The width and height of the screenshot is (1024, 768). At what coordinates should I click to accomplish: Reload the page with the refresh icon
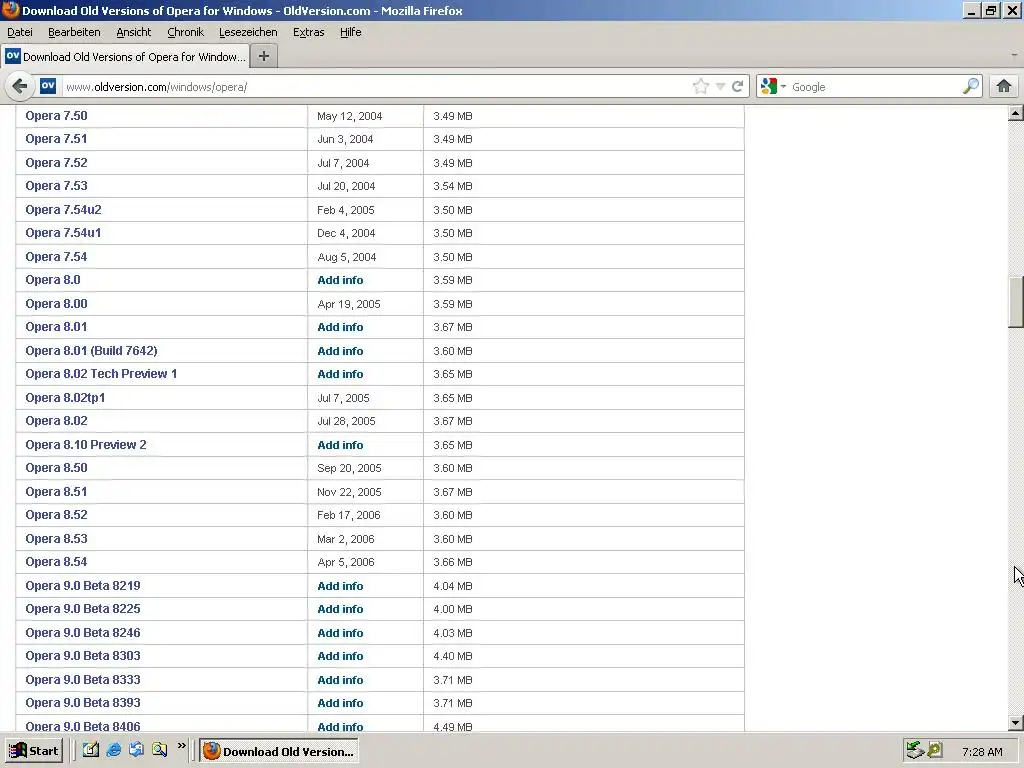point(737,86)
